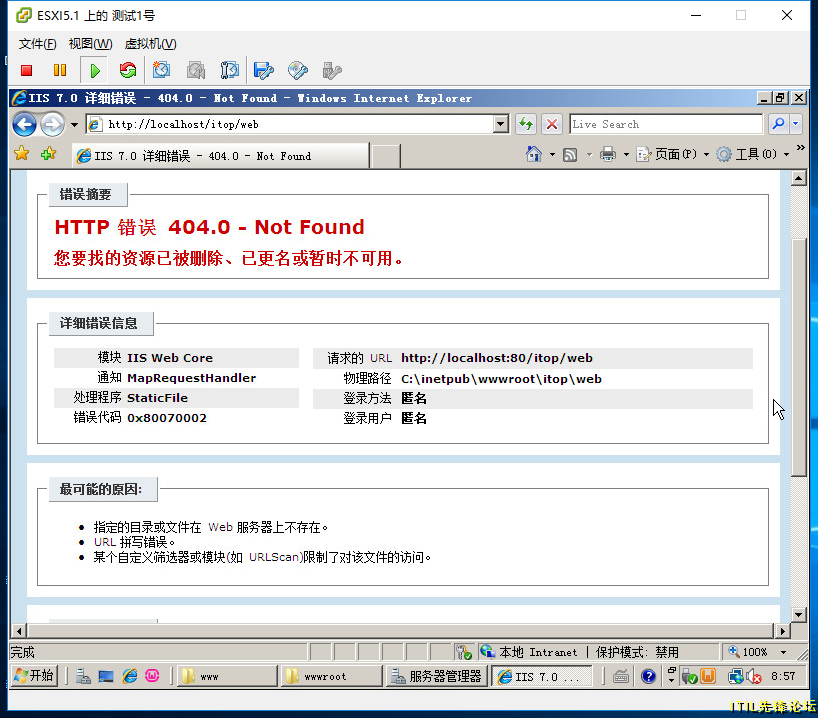The image size is (818, 718).
Task: Click the 100% zoom level button
Action: (749, 652)
